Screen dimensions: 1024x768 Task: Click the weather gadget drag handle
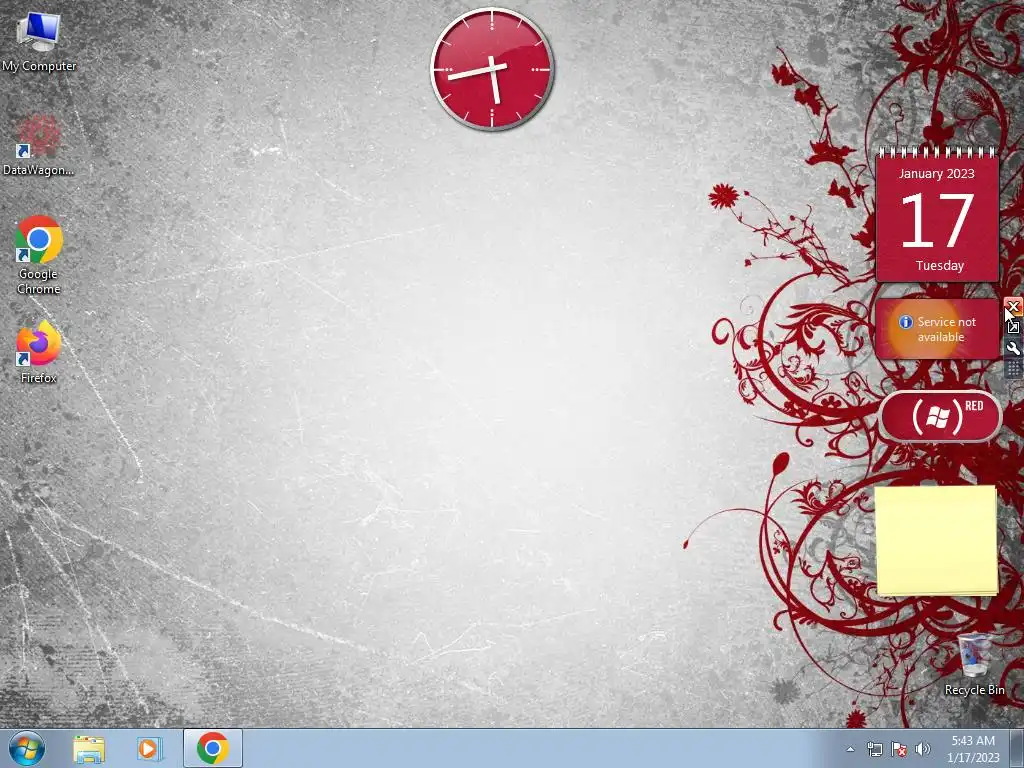1013,369
